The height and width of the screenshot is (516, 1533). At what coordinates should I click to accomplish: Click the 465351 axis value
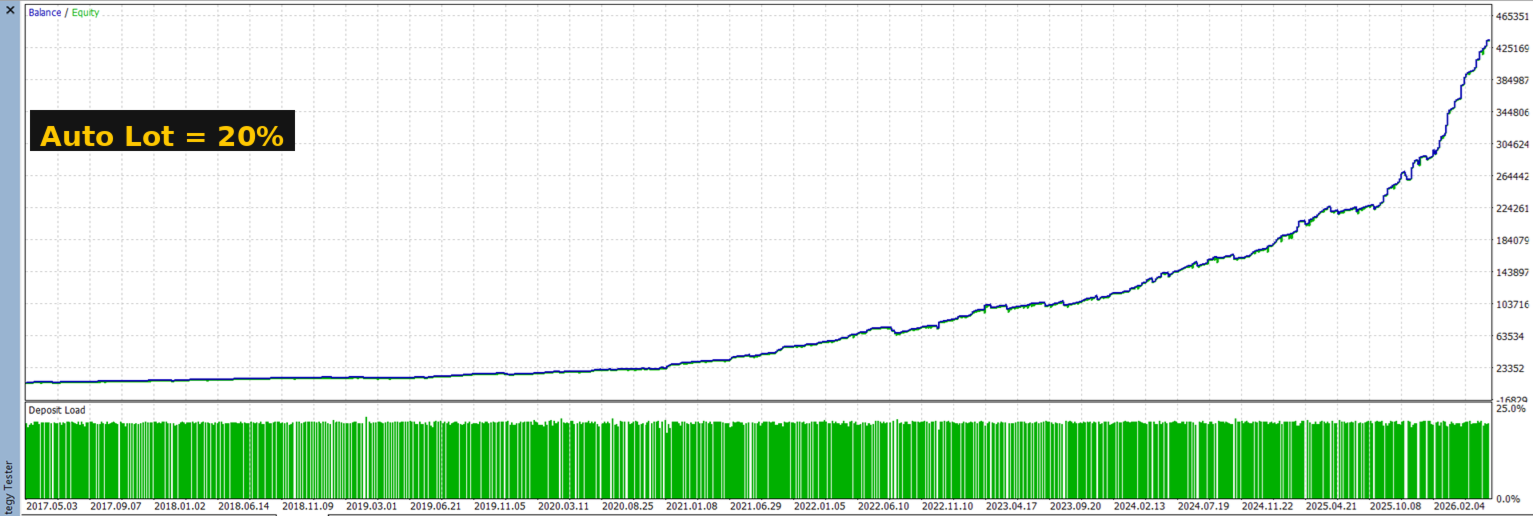point(1511,17)
